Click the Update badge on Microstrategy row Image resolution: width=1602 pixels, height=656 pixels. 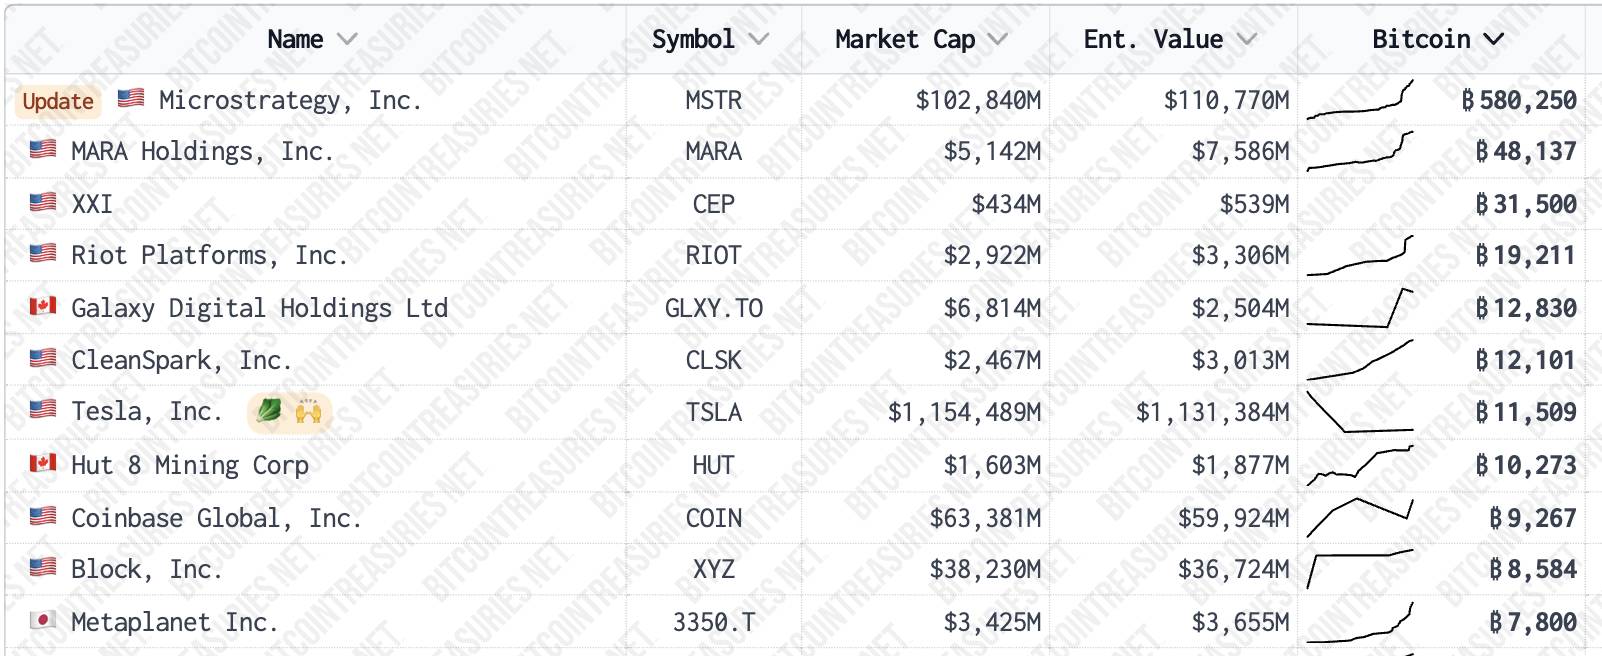58,101
